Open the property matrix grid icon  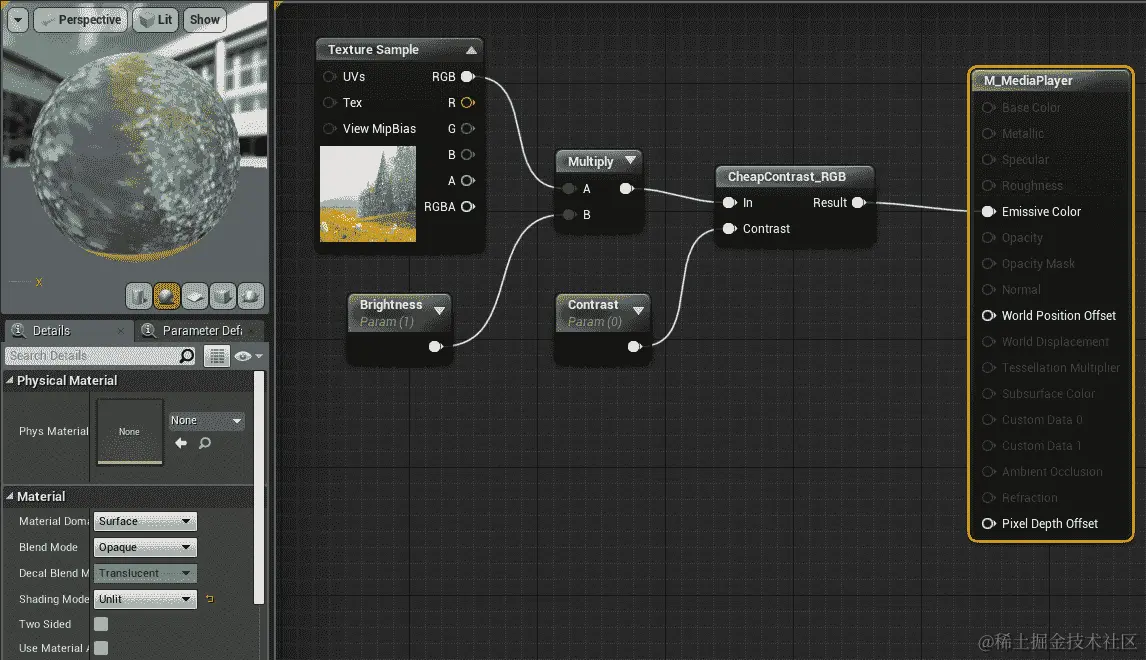[216, 356]
